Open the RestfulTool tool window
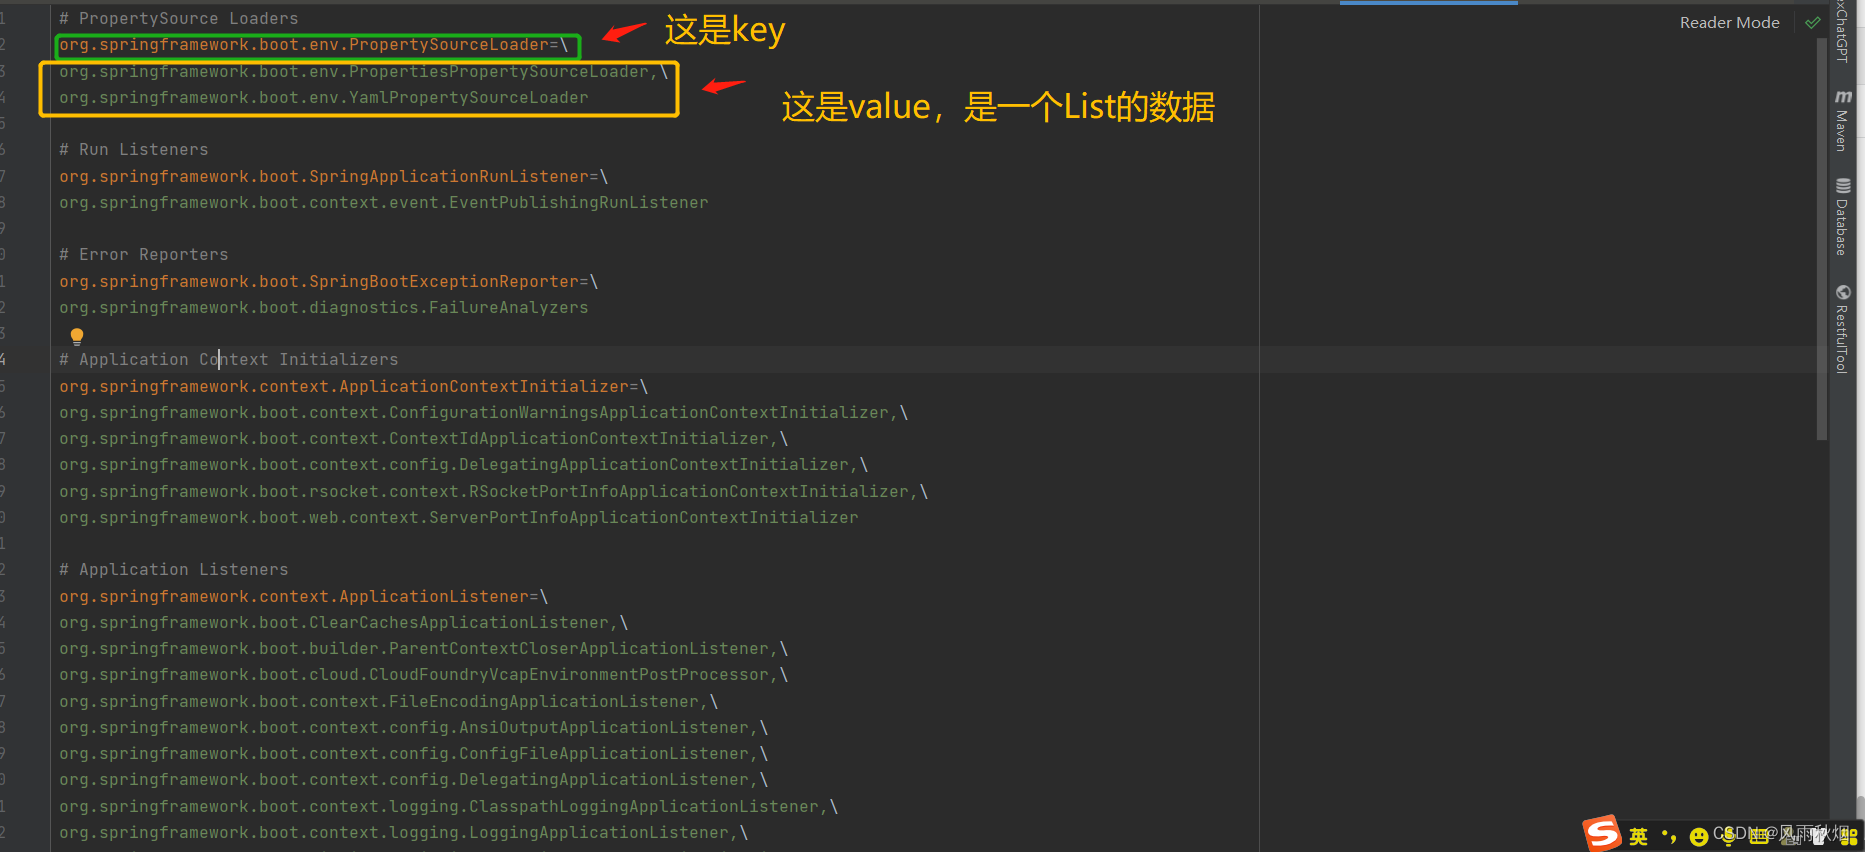The height and width of the screenshot is (852, 1865). [x=1842, y=329]
